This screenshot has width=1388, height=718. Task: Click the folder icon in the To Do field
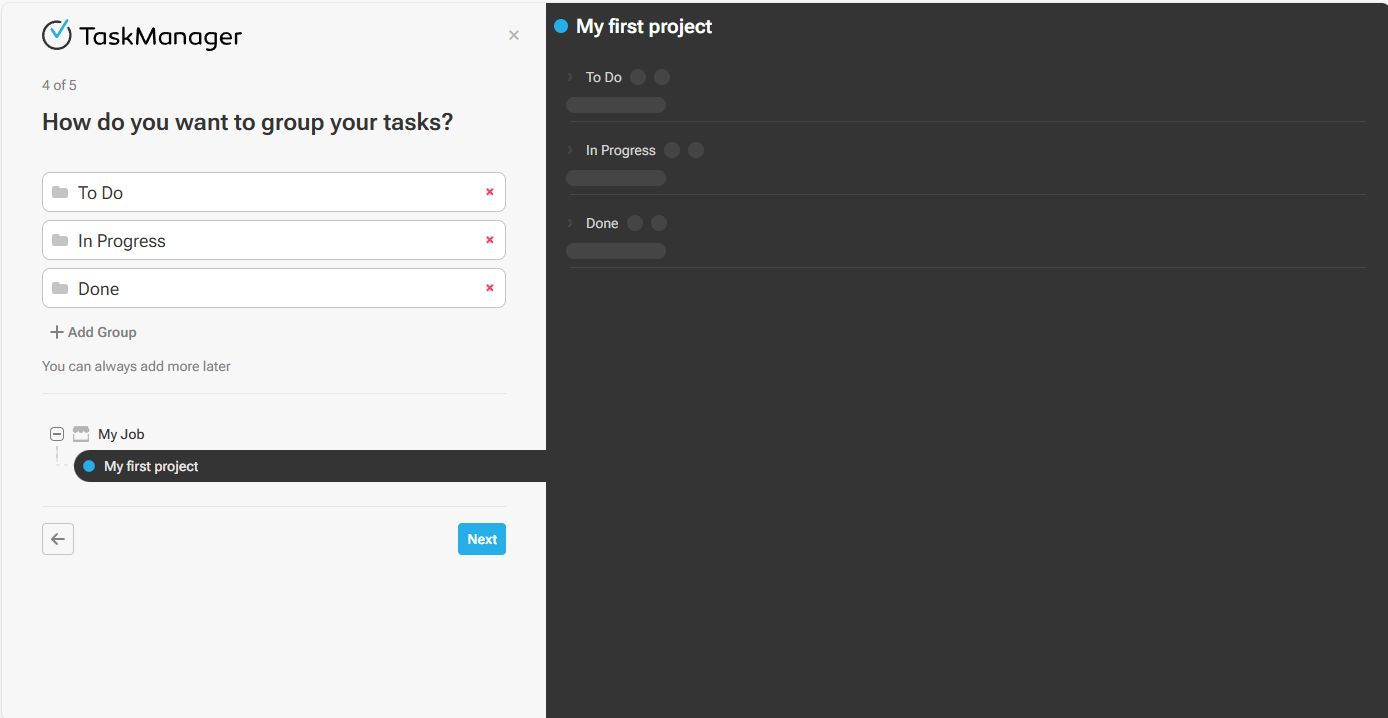(x=62, y=191)
